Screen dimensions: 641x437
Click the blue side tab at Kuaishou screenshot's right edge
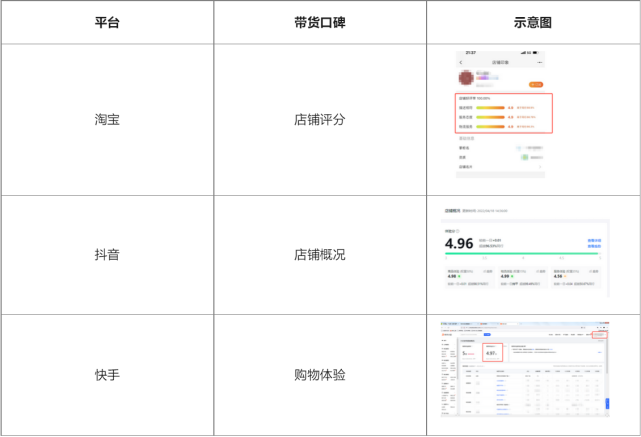[x=607, y=403]
